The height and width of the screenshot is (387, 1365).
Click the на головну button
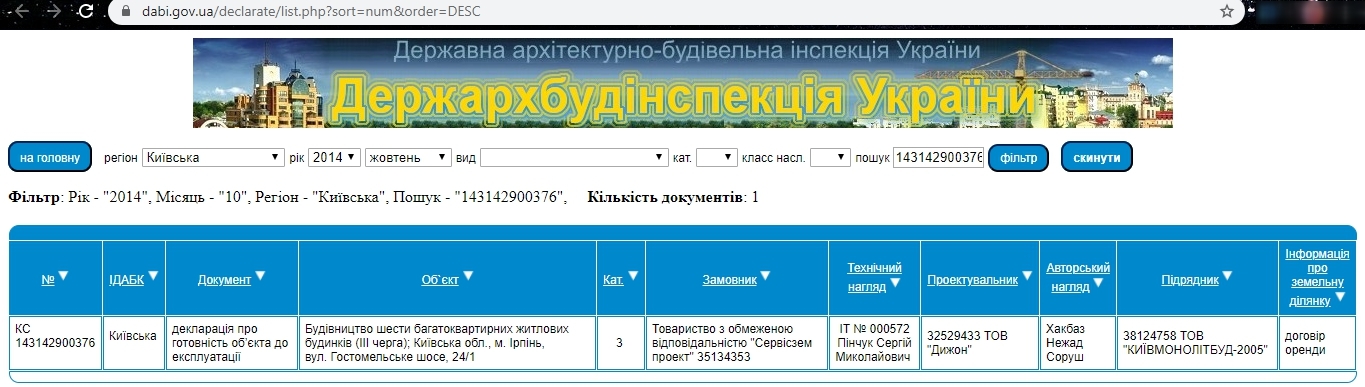coord(49,158)
